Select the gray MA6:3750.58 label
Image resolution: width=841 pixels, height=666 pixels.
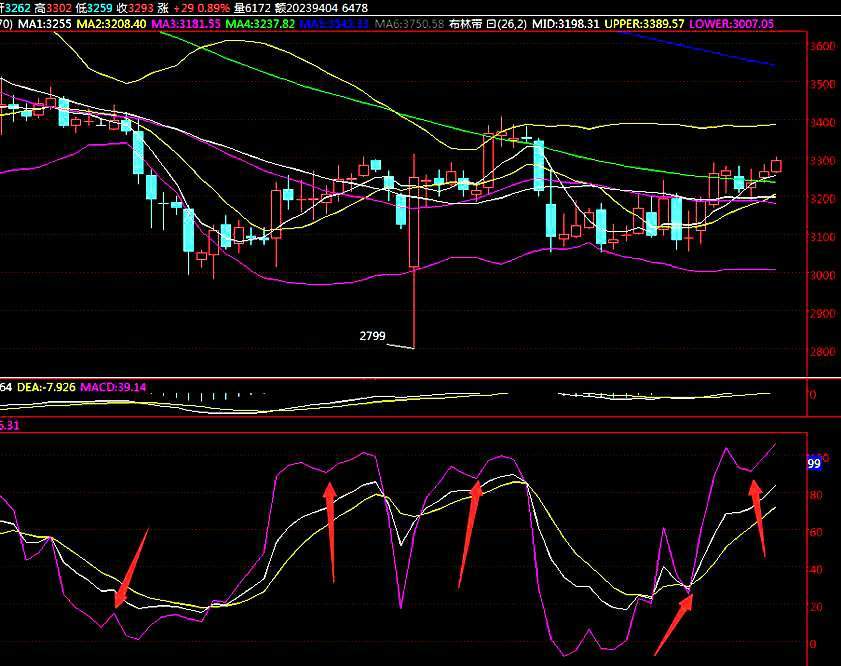(x=409, y=24)
